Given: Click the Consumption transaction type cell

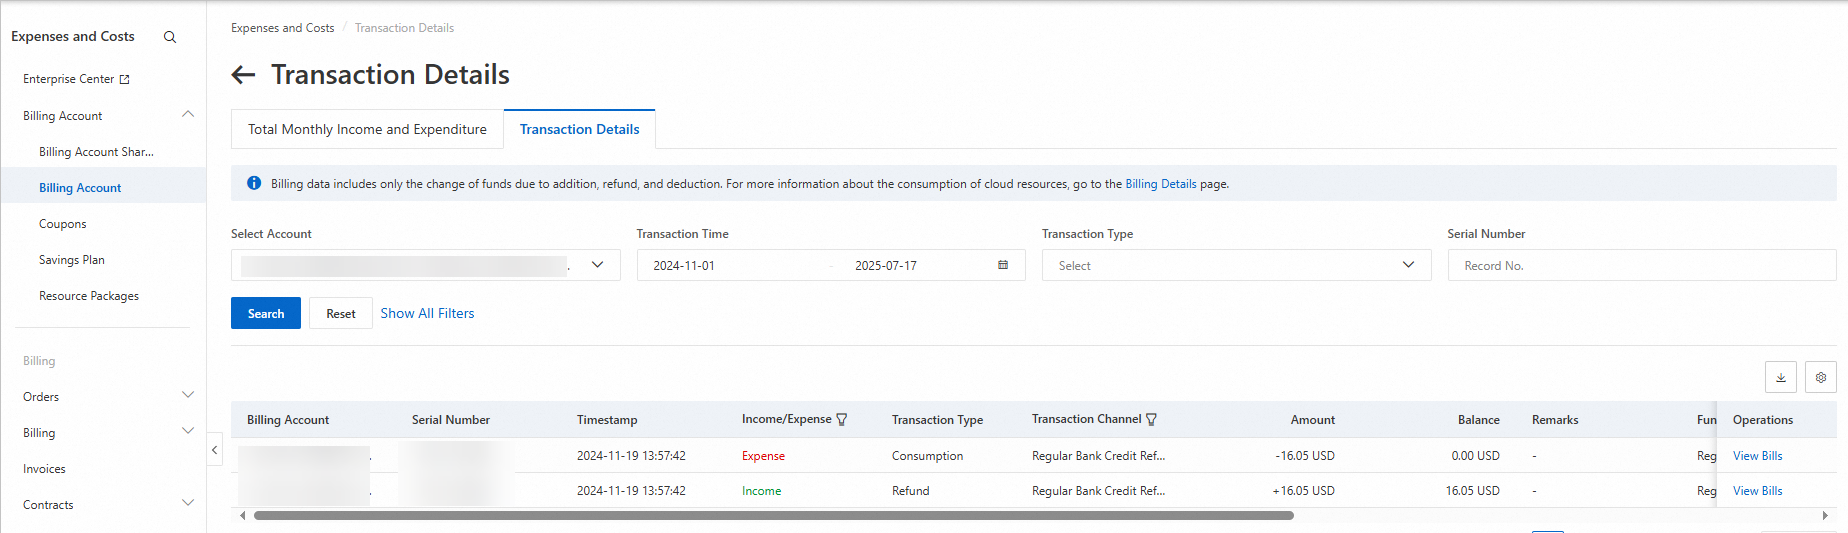Looking at the screenshot, I should (x=927, y=456).
